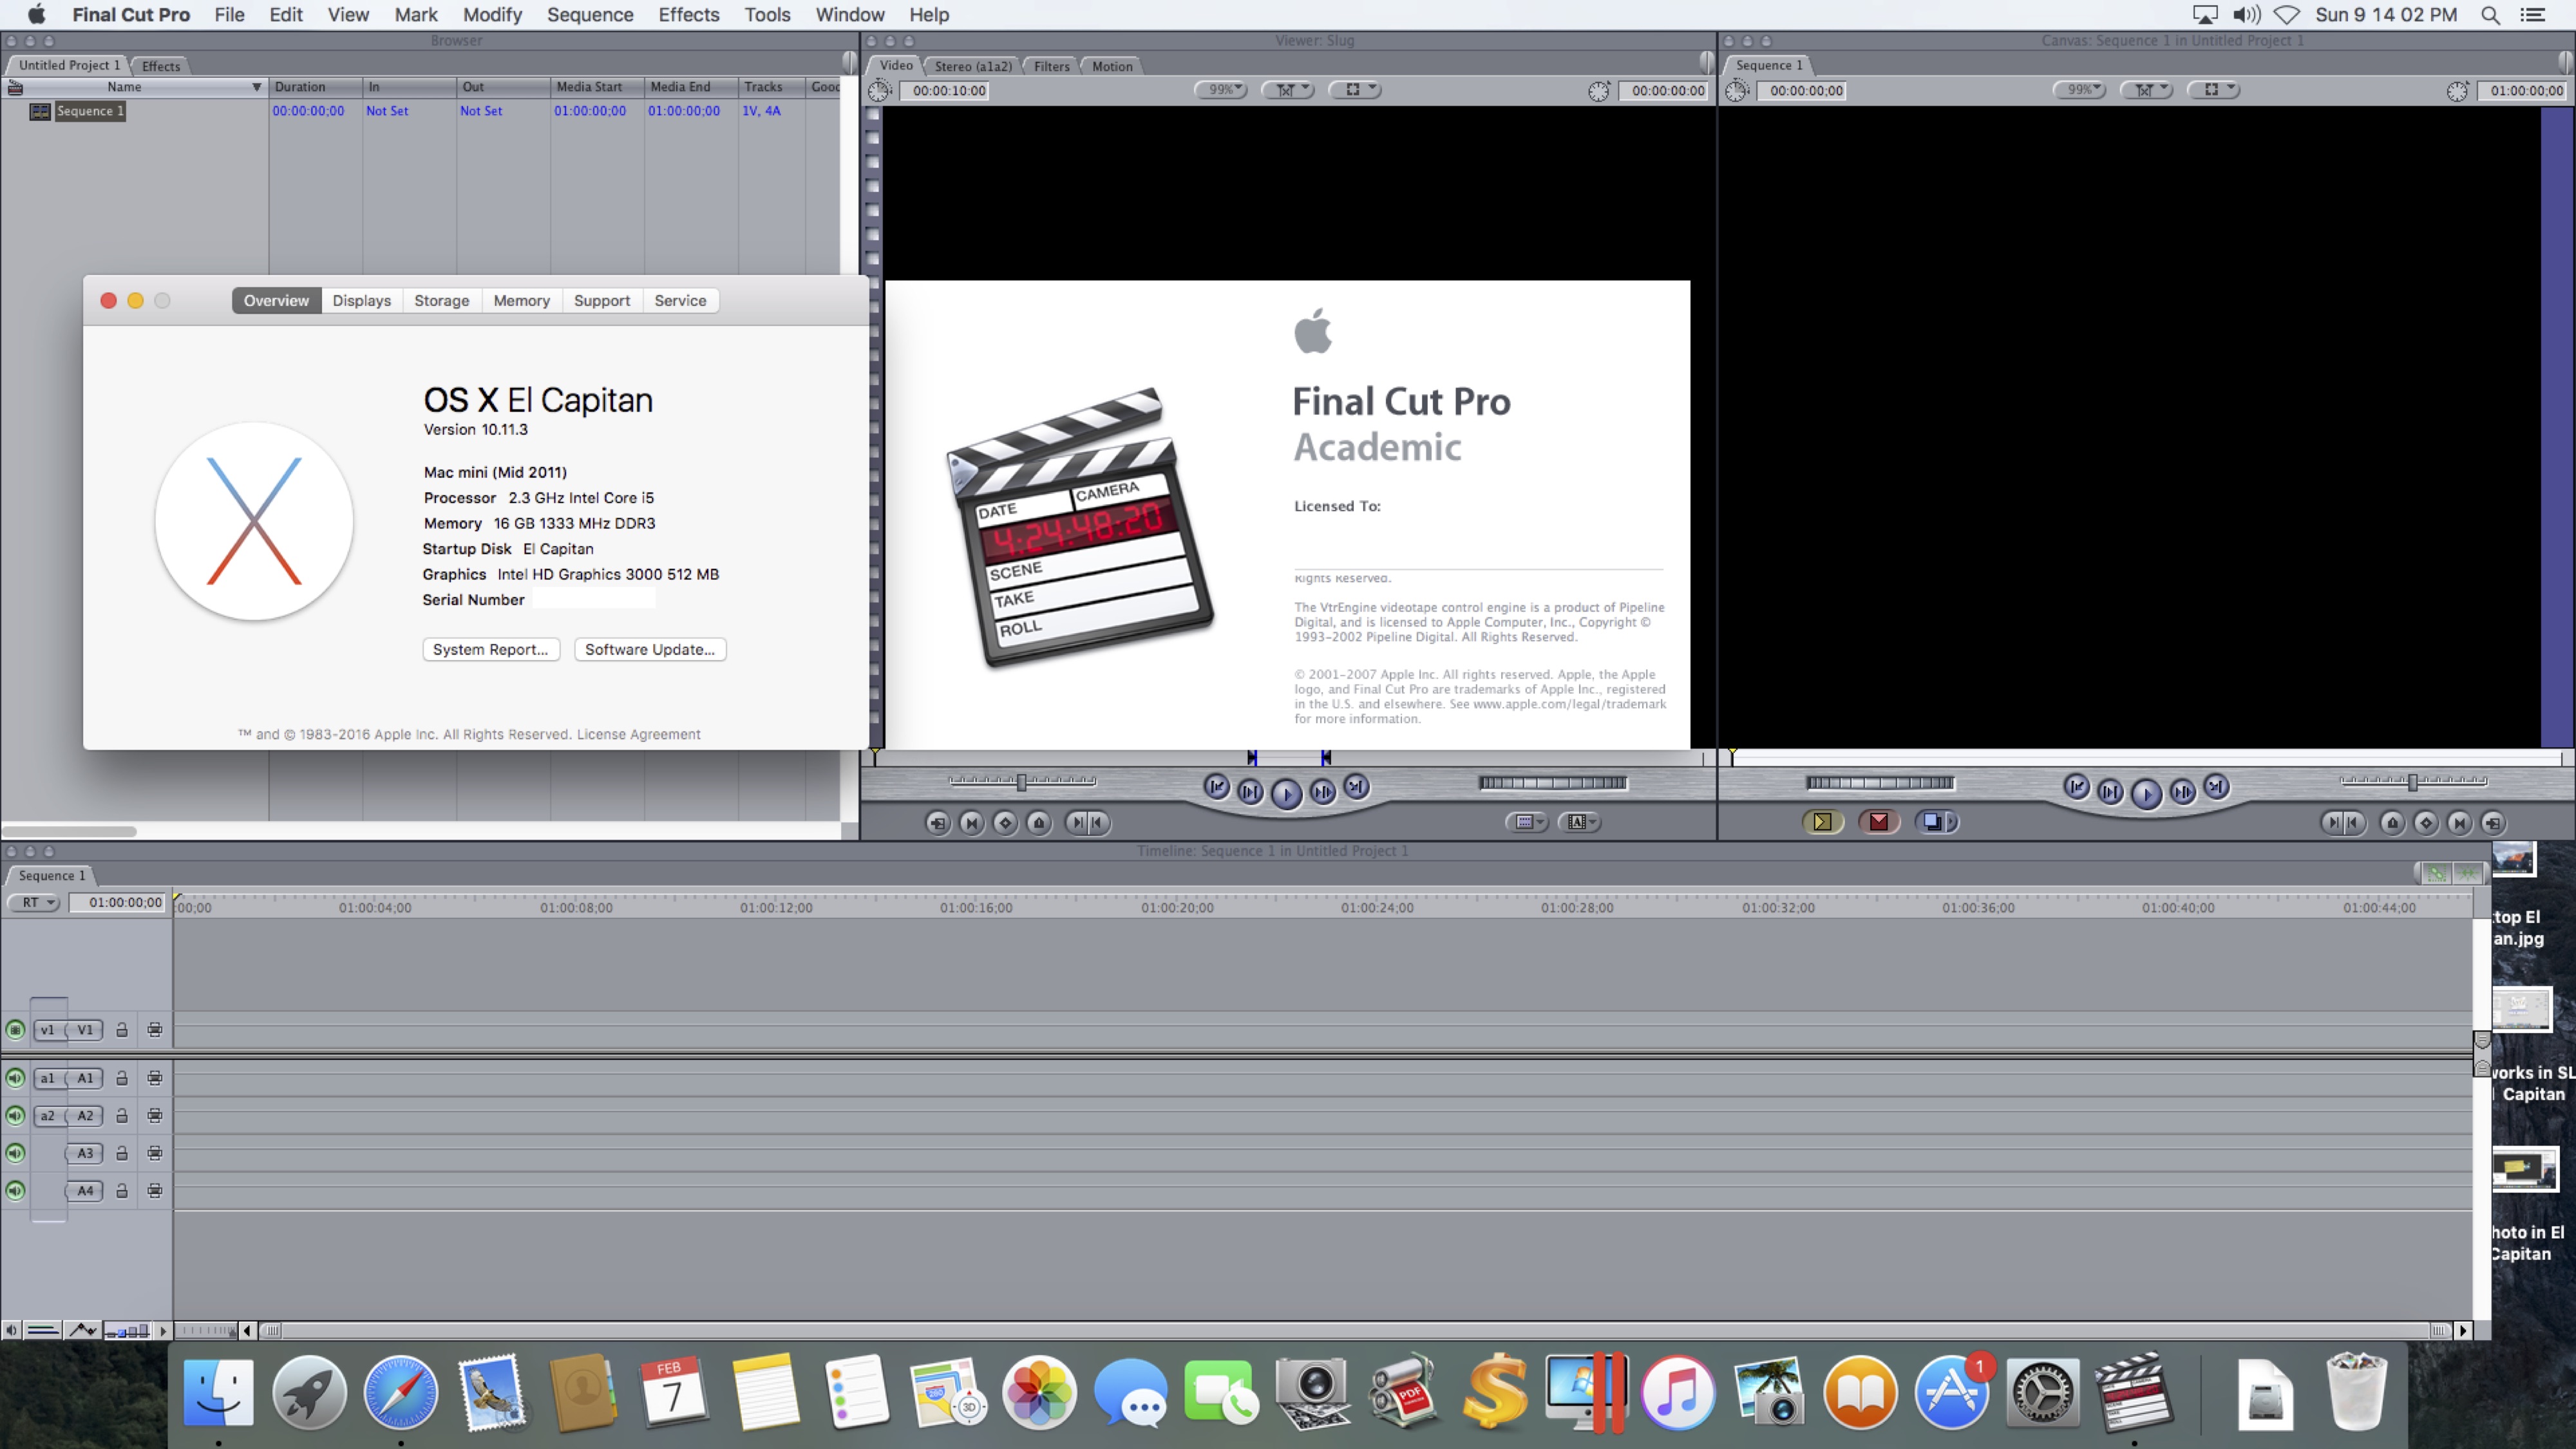Open the Sequence menu
This screenshot has height=1449, width=2576.
pyautogui.click(x=590, y=15)
